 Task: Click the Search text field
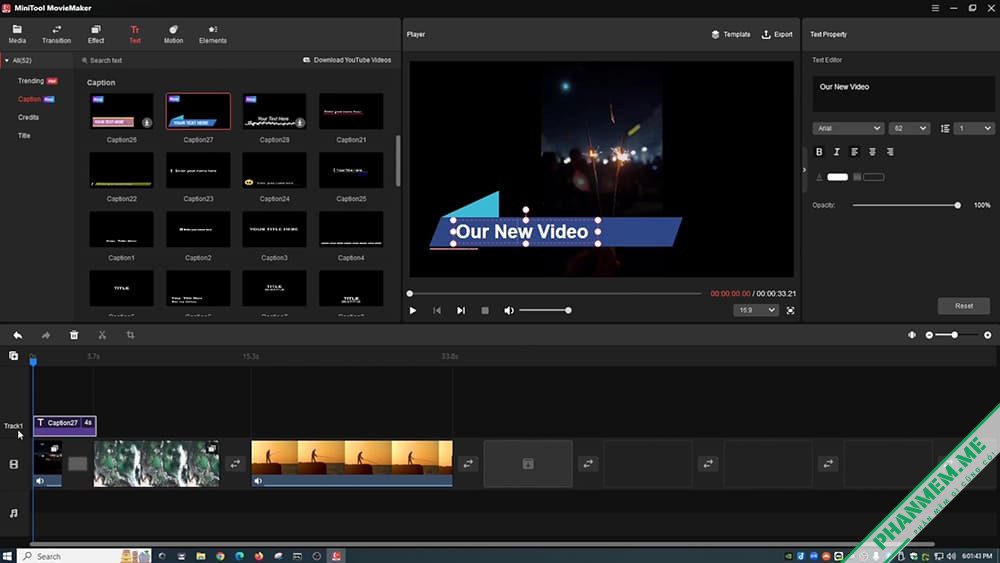coord(105,61)
